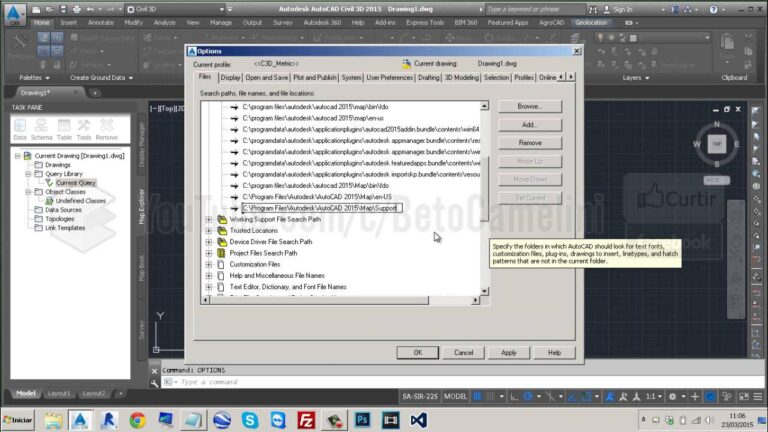This screenshot has height=432, width=768.
Task: Expand the Customization Files node
Action: pos(209,264)
